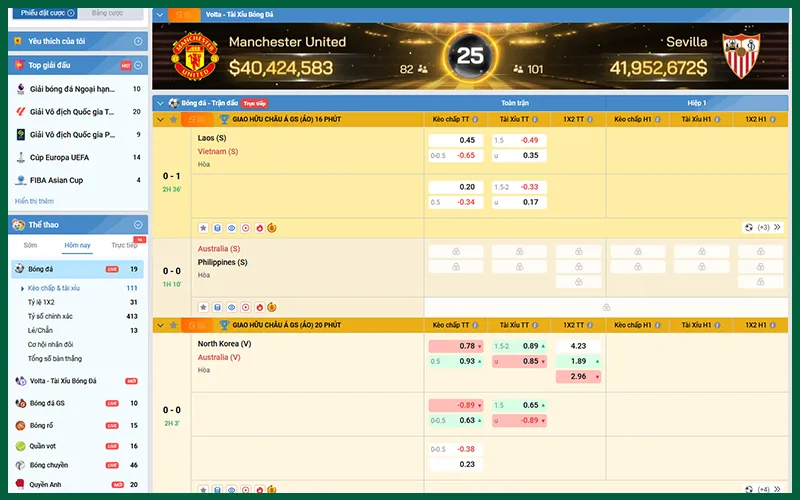Viewport: 800px width, 500px height.
Task: Select Australia 1X2 odds 1.89
Action: click(x=578, y=361)
